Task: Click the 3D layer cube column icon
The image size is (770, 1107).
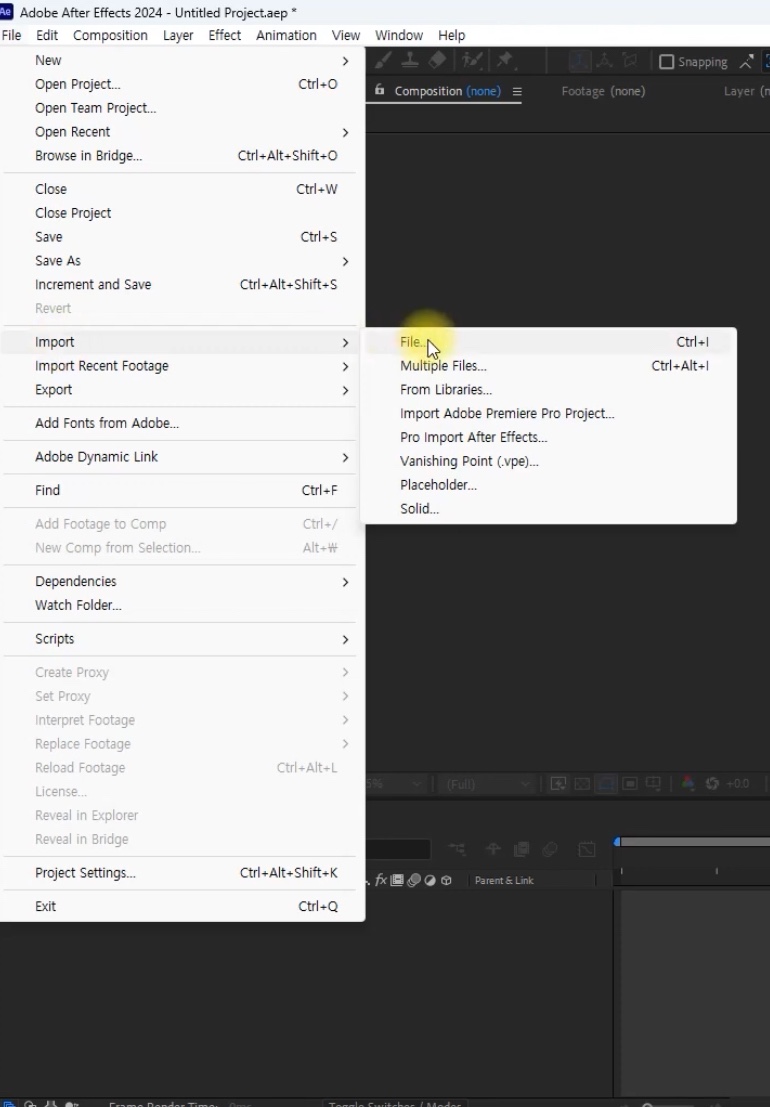Action: (446, 880)
